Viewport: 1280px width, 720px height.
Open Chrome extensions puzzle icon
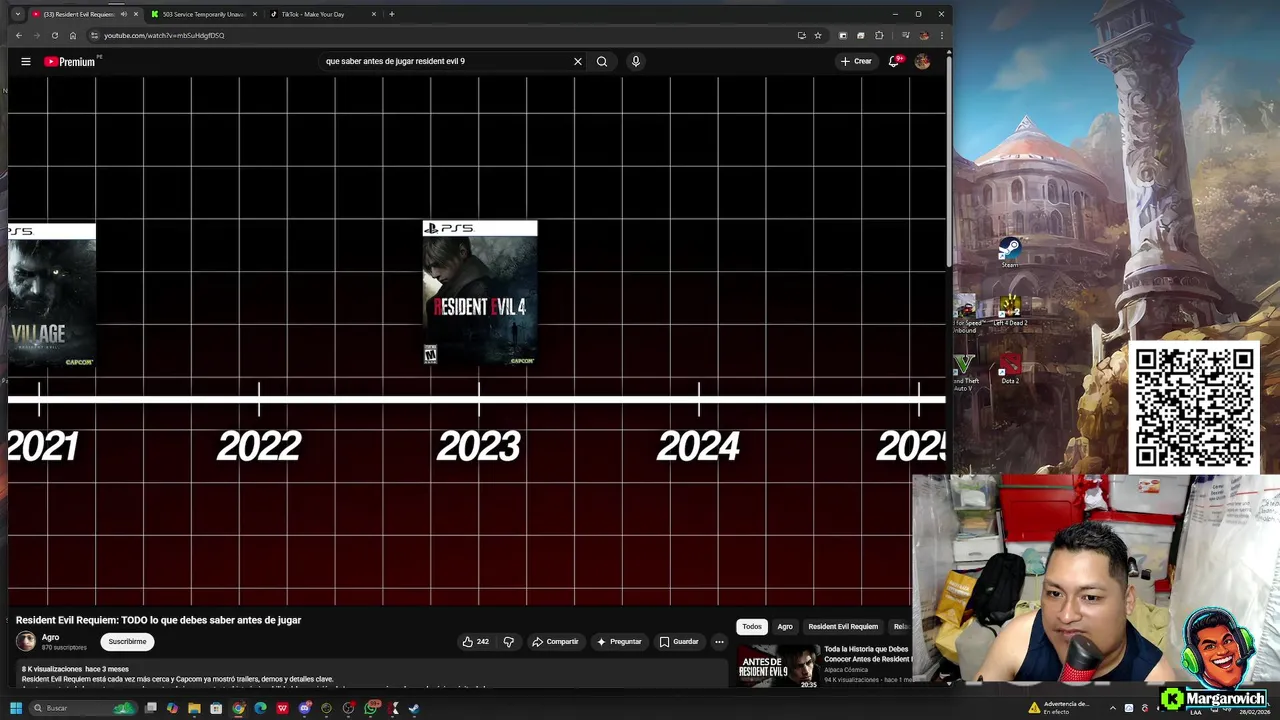[879, 35]
